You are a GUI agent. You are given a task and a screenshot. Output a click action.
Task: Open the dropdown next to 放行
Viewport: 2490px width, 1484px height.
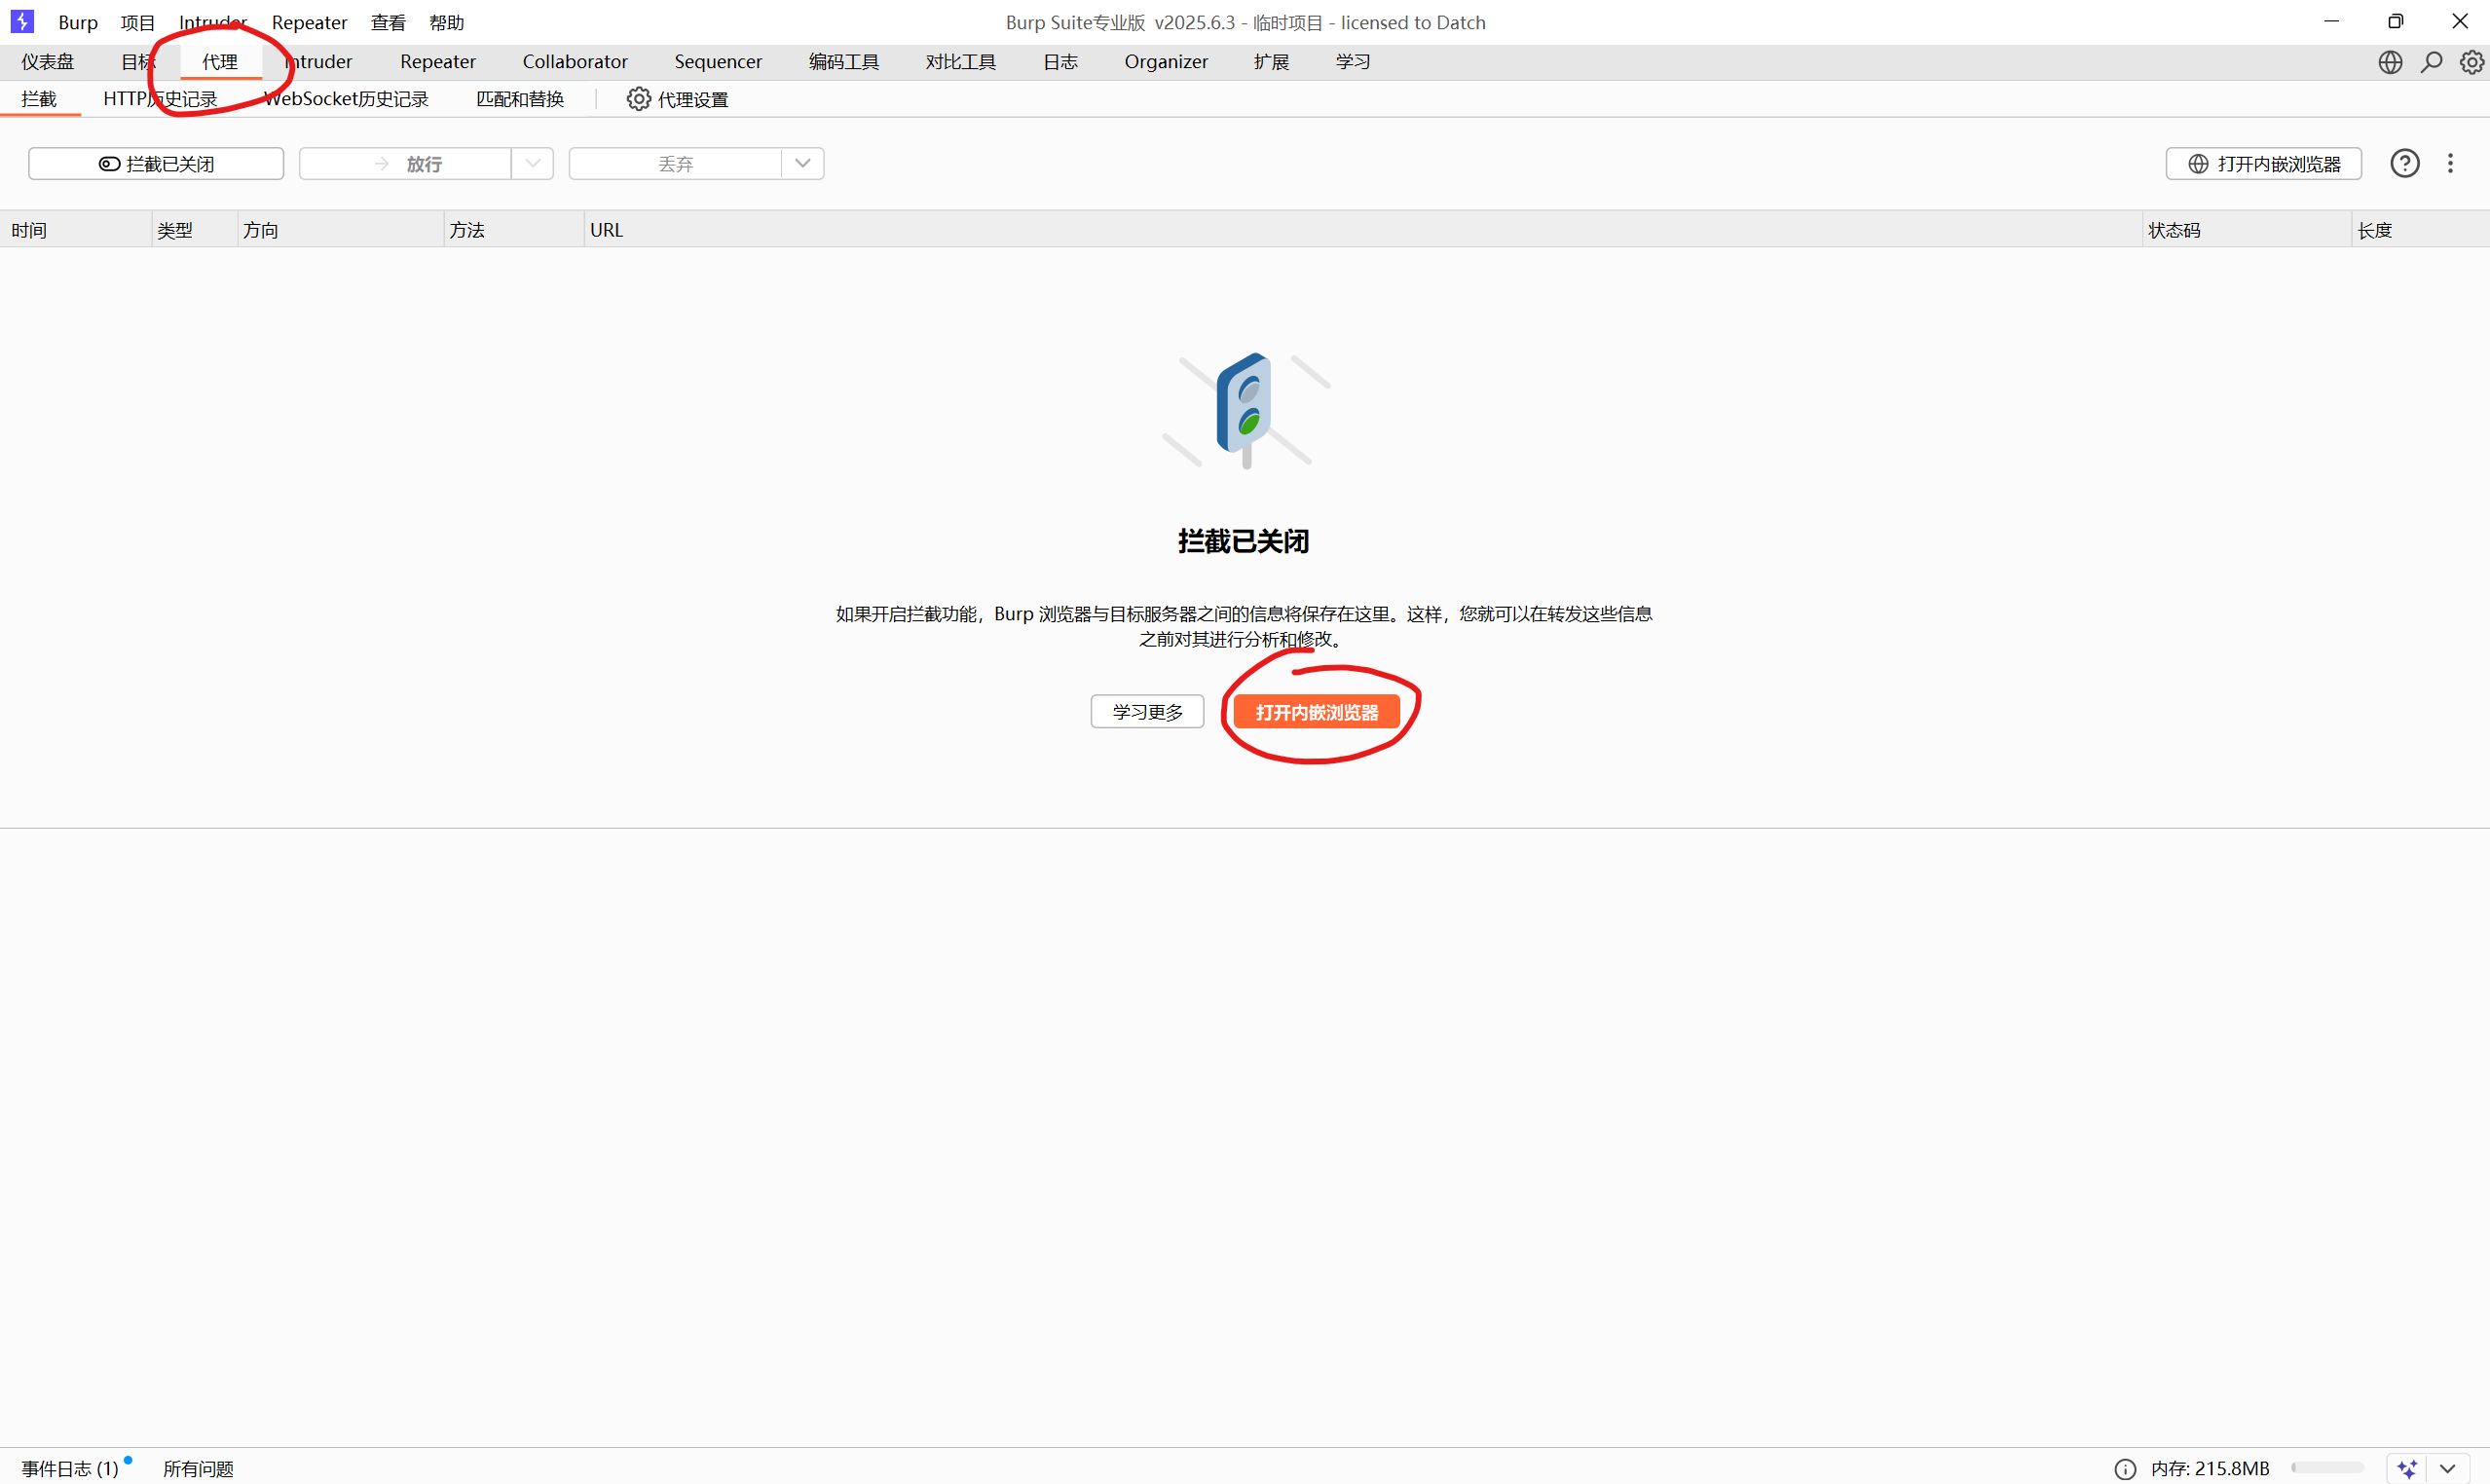(x=533, y=163)
